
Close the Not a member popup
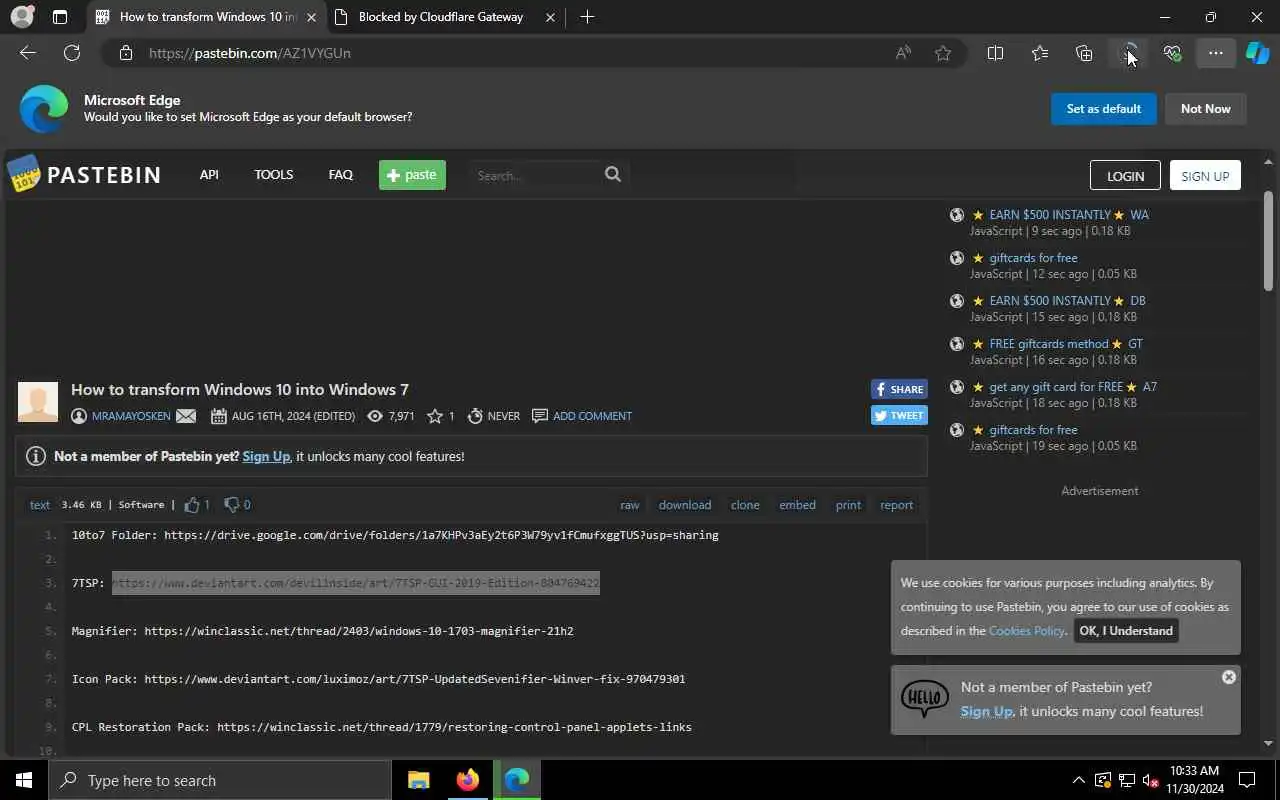click(1229, 677)
